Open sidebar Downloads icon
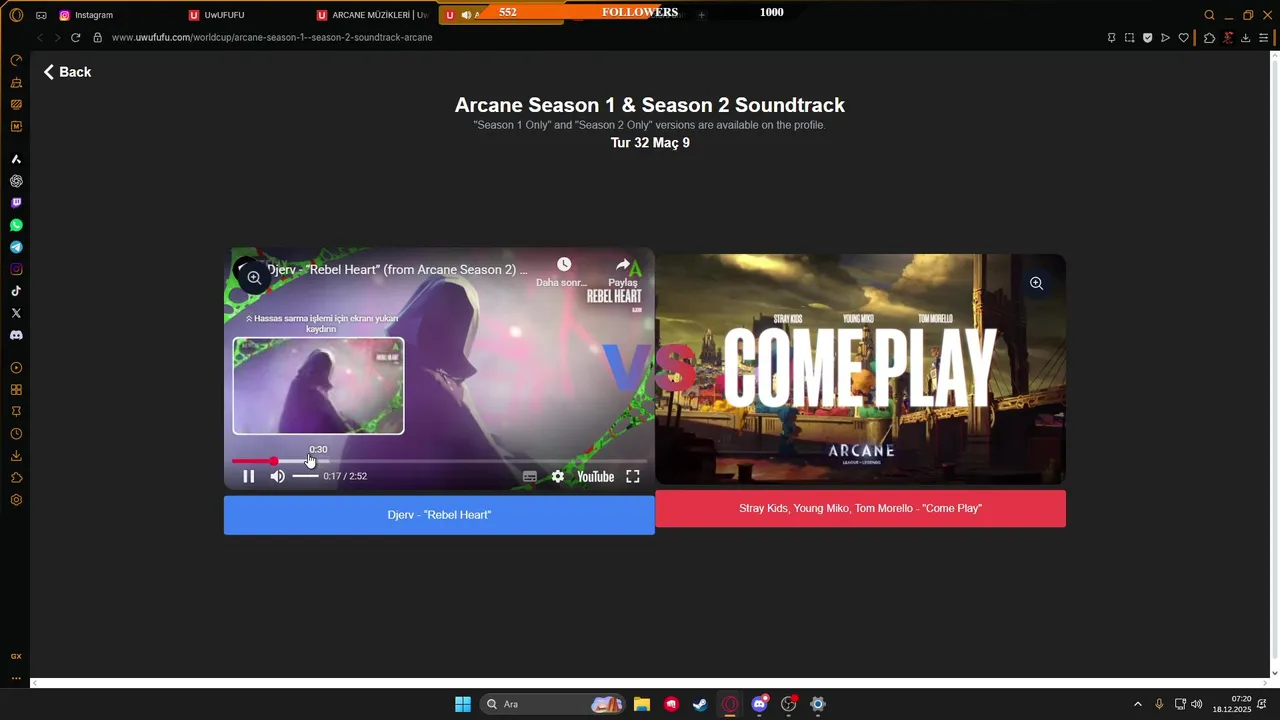 tap(16, 456)
